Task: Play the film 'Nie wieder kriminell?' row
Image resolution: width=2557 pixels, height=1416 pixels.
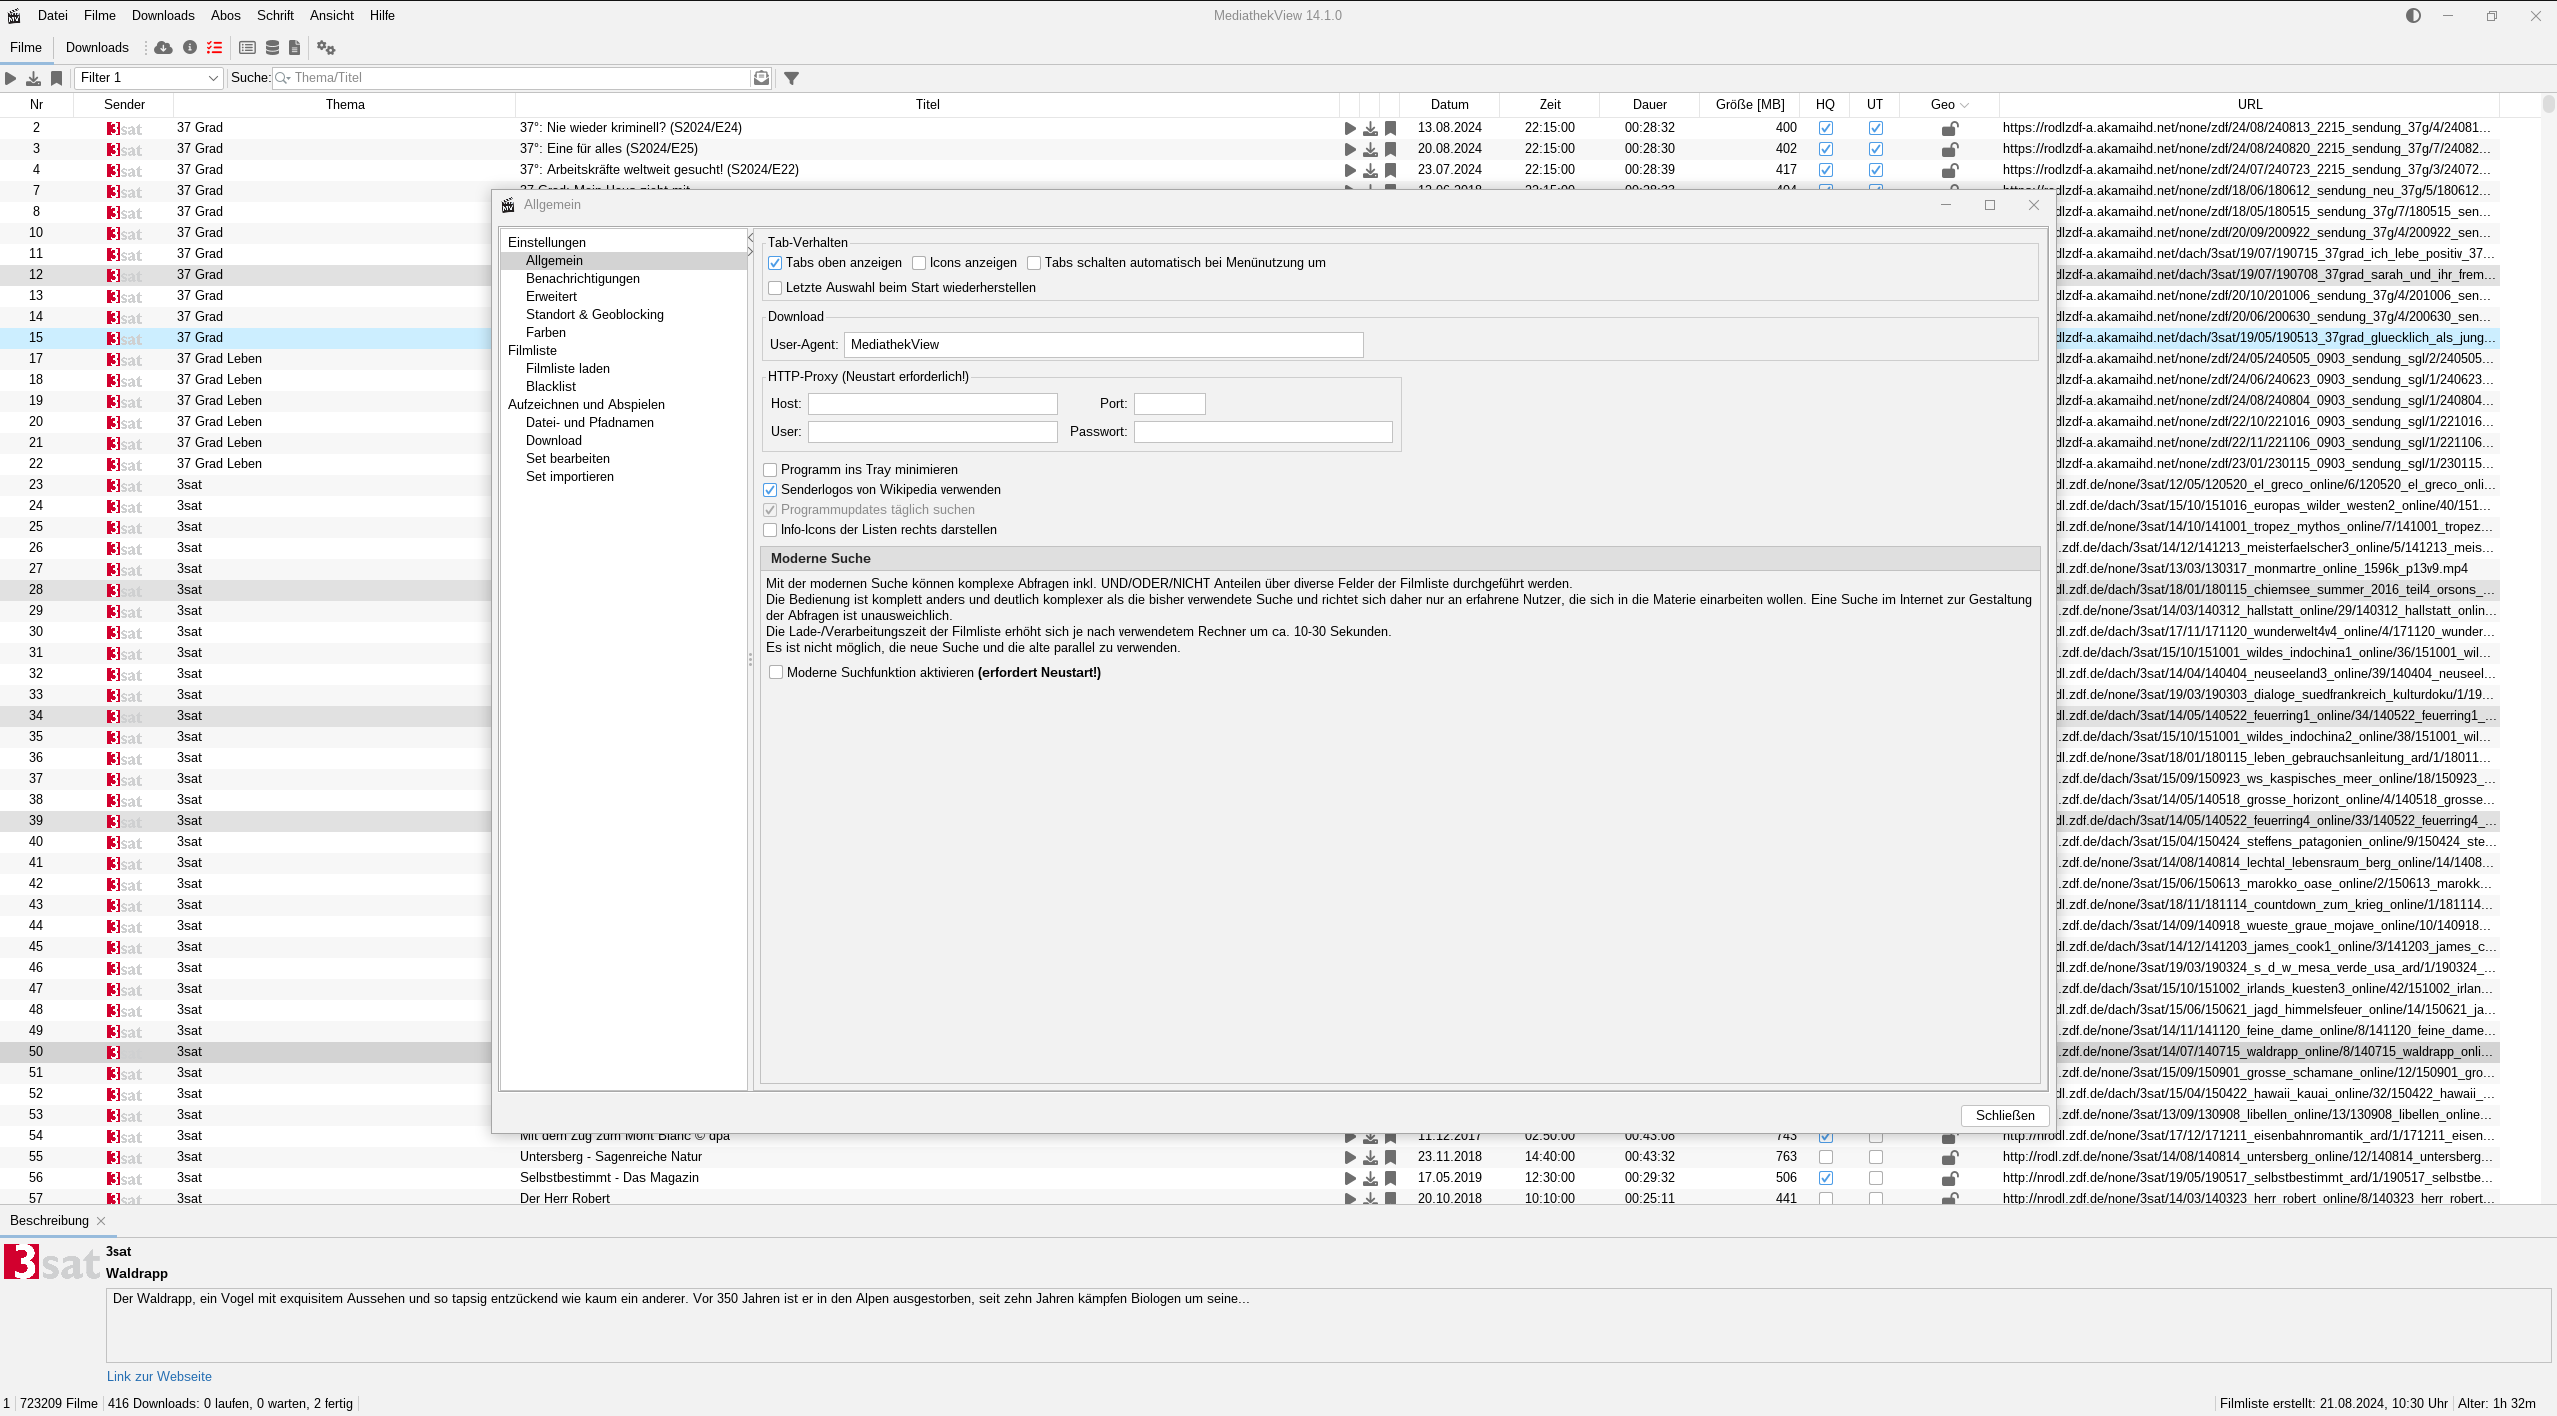Action: 1350,128
